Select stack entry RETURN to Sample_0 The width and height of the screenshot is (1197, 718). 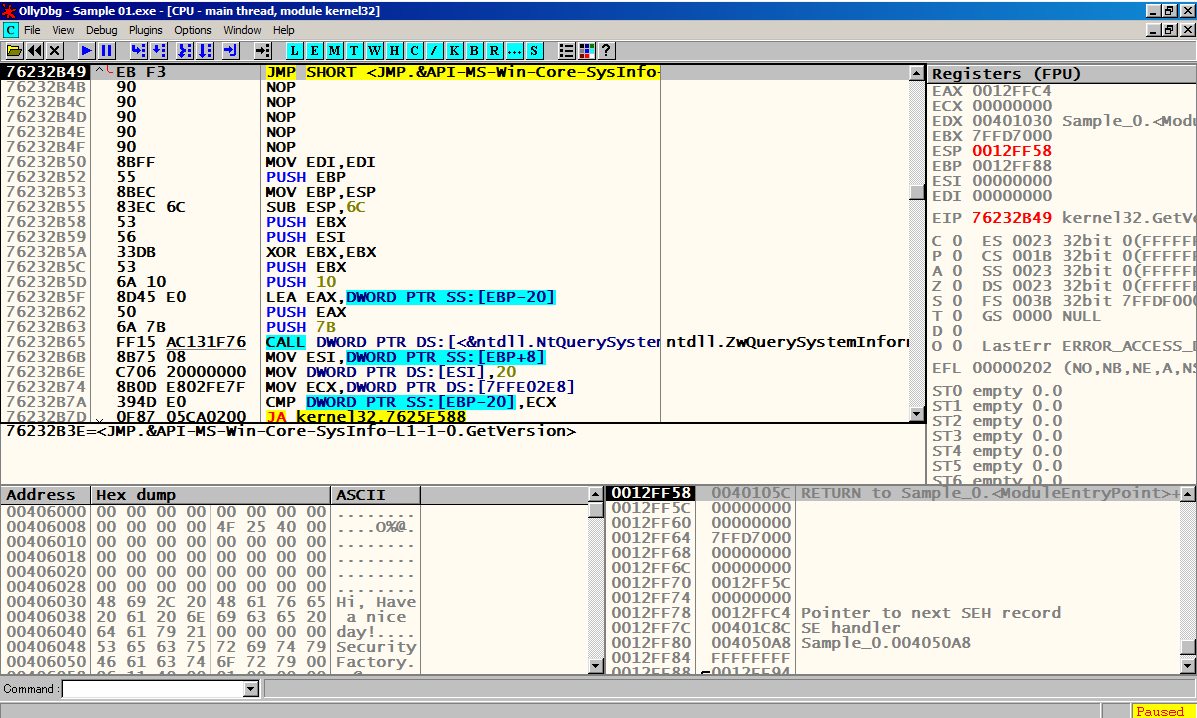[893, 493]
